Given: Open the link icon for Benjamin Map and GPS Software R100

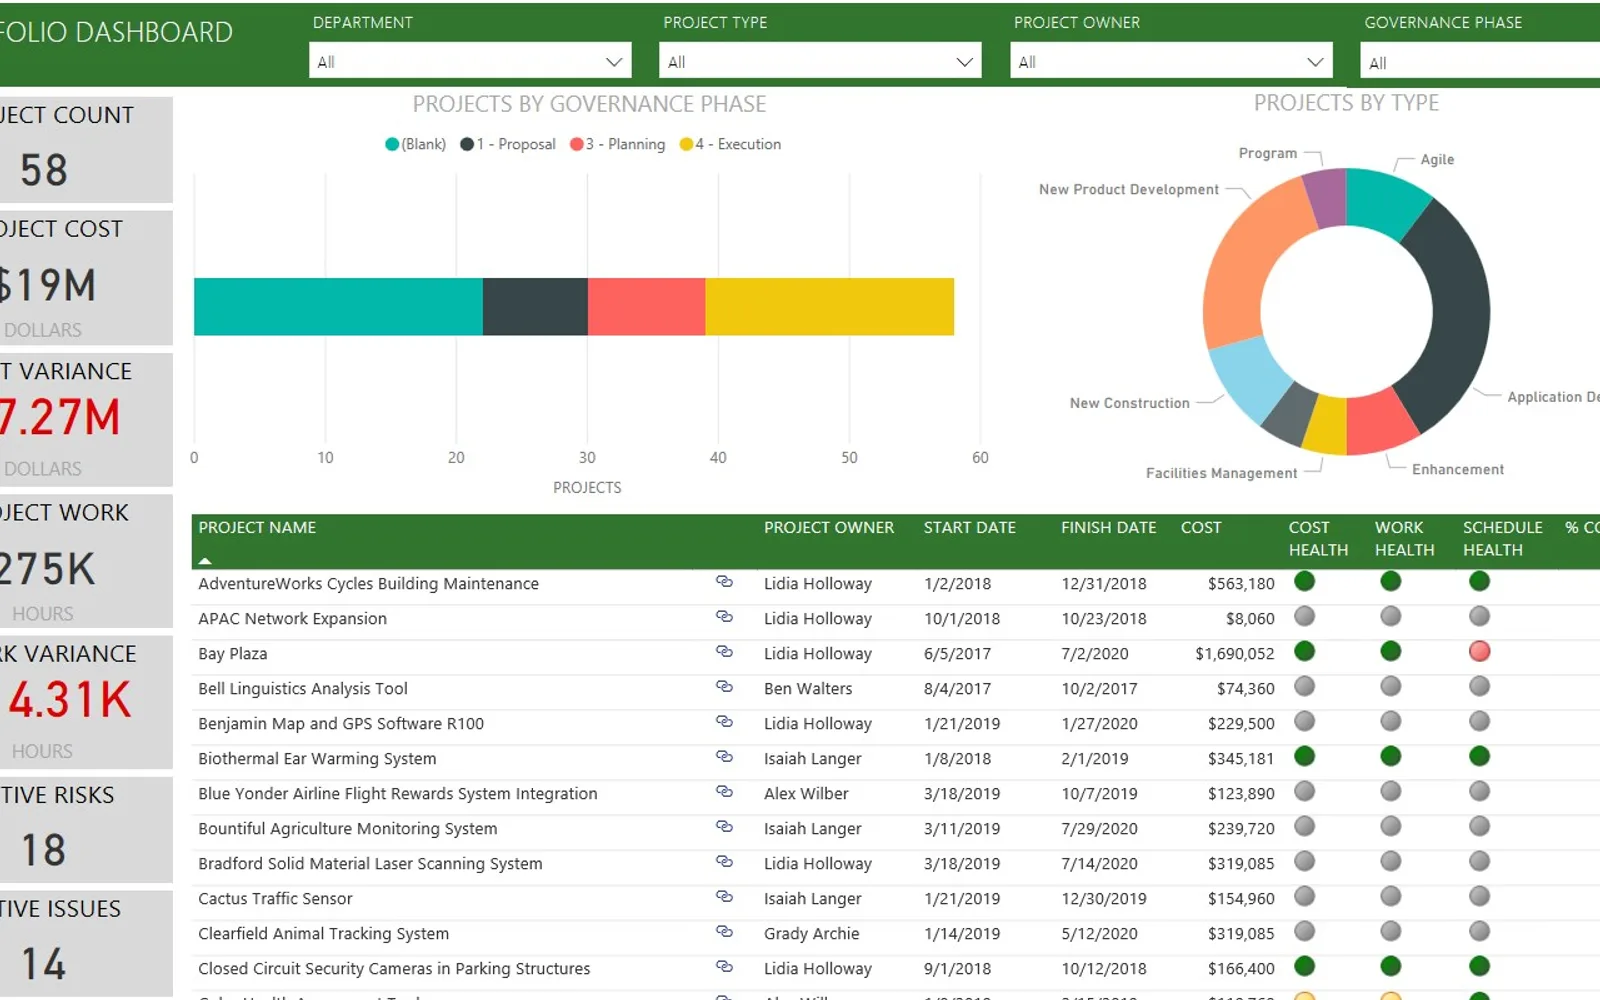Looking at the screenshot, I should click(x=724, y=722).
